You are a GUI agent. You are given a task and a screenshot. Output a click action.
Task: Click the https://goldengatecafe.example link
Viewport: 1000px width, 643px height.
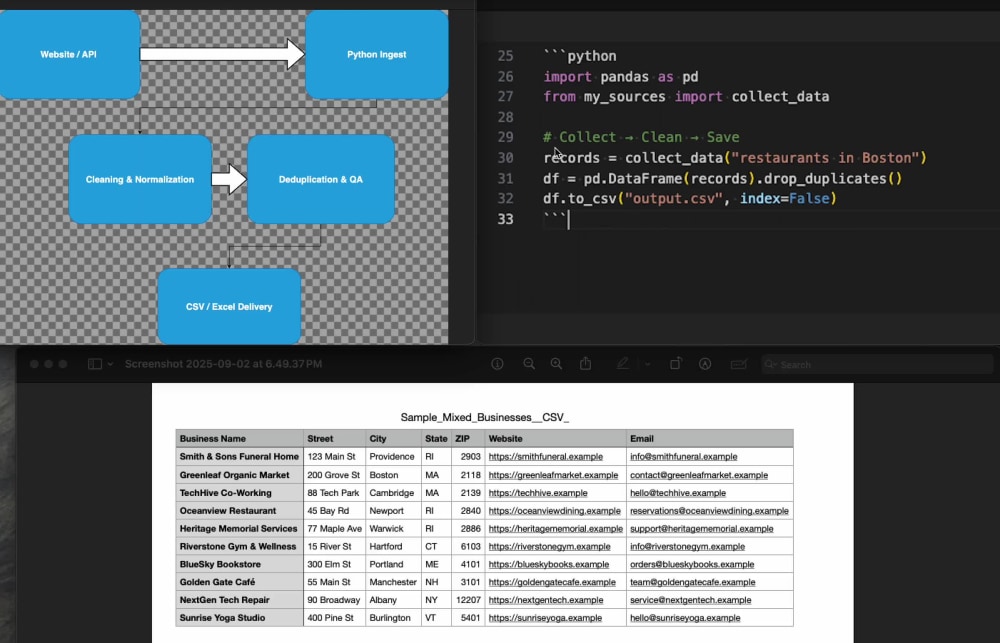click(x=552, y=582)
